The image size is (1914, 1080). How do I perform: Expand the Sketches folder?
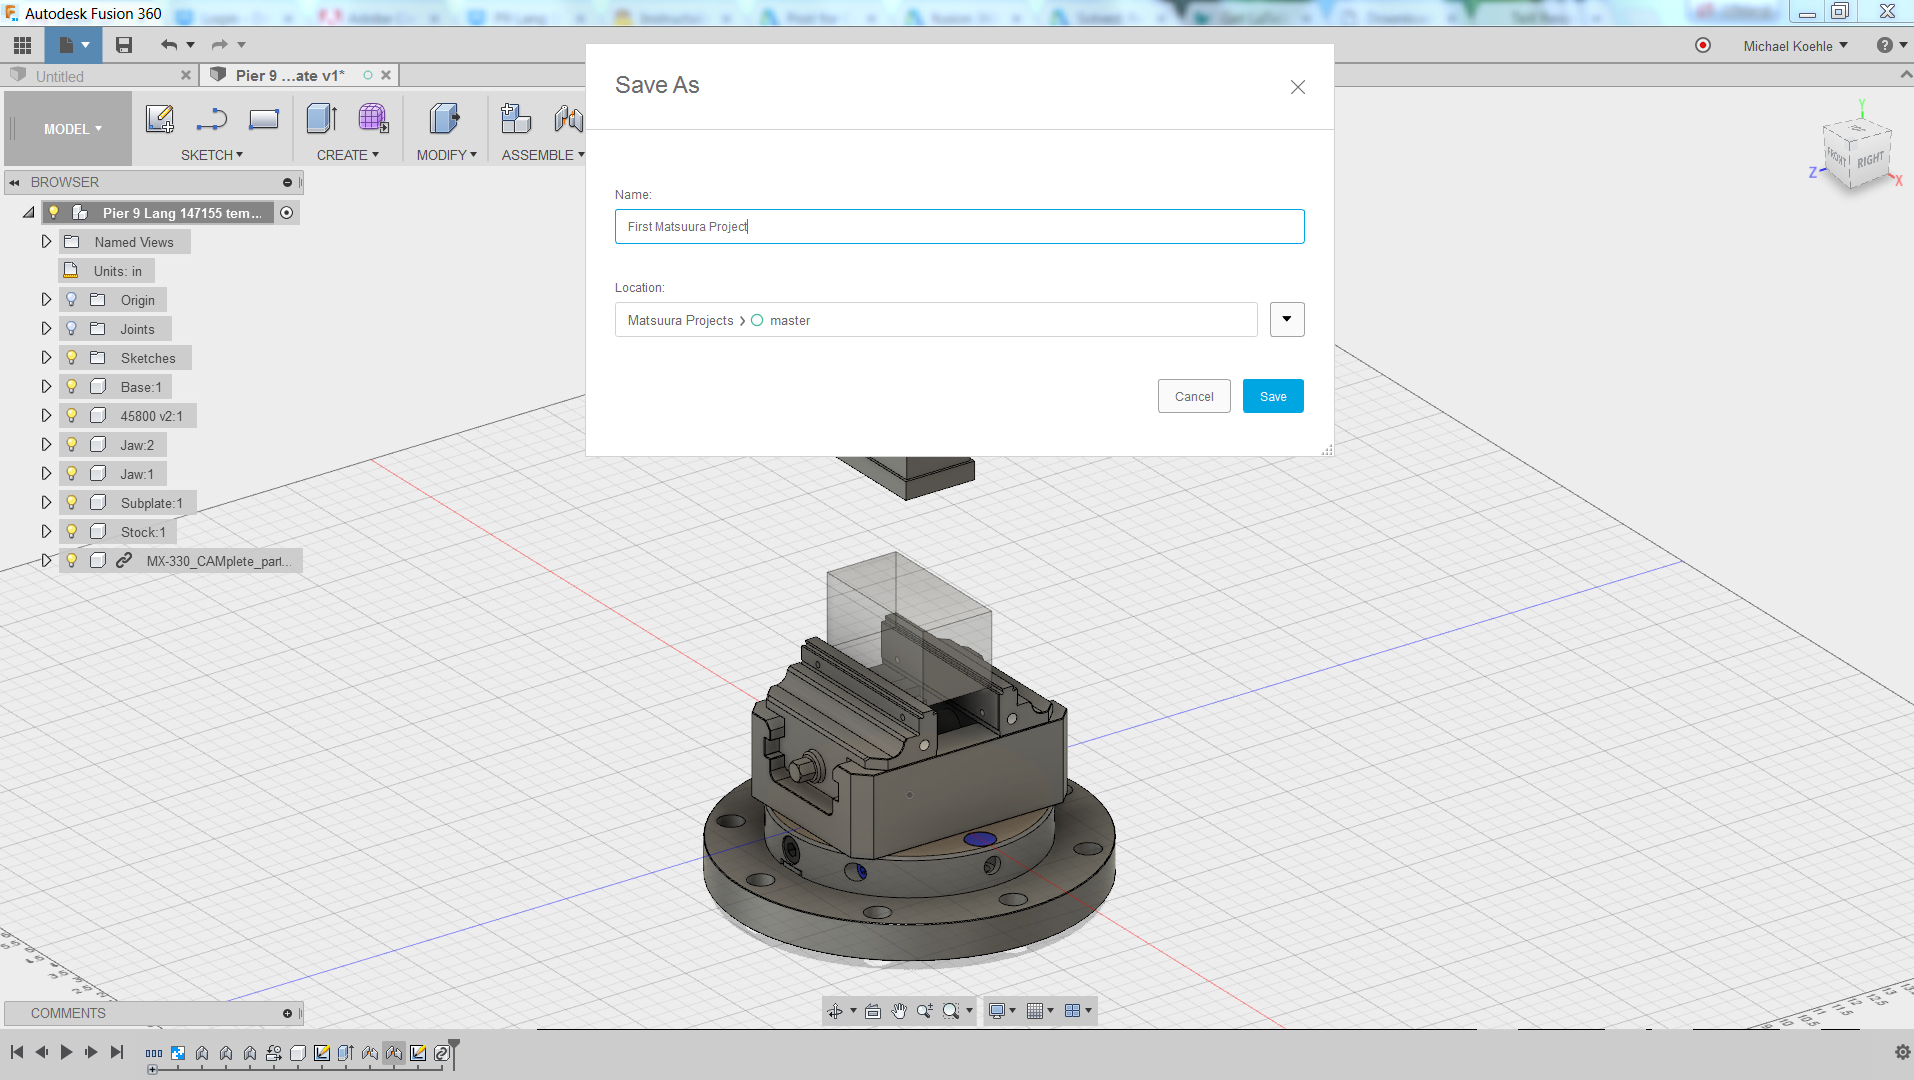46,358
